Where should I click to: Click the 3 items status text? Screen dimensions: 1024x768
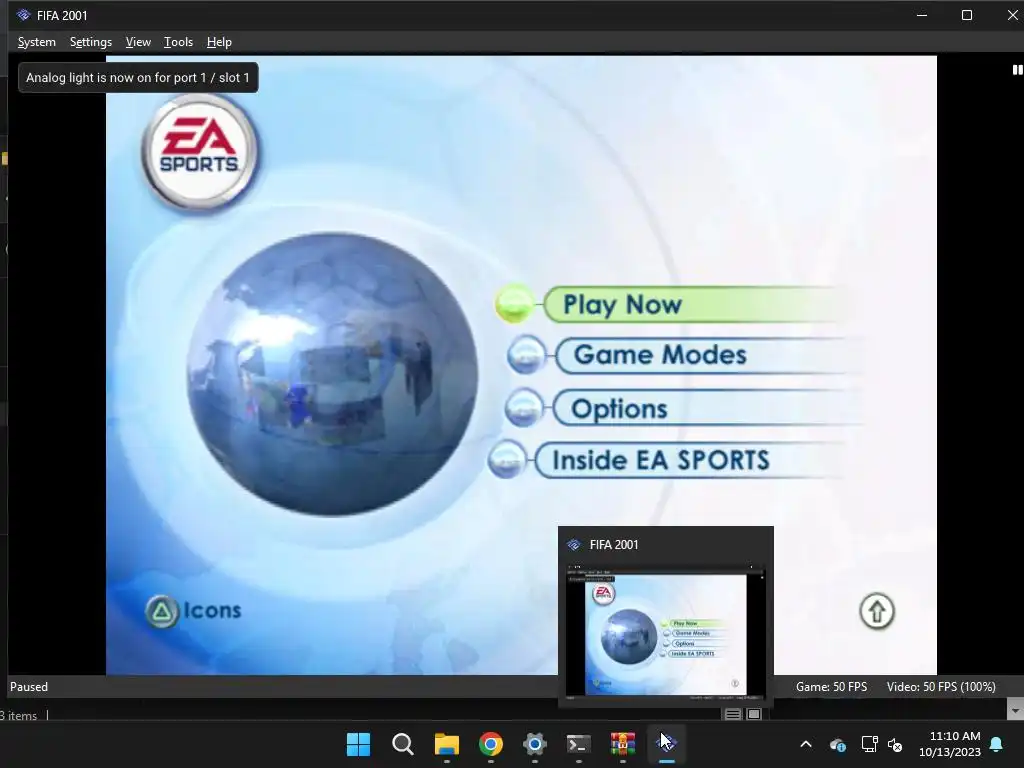(x=18, y=716)
